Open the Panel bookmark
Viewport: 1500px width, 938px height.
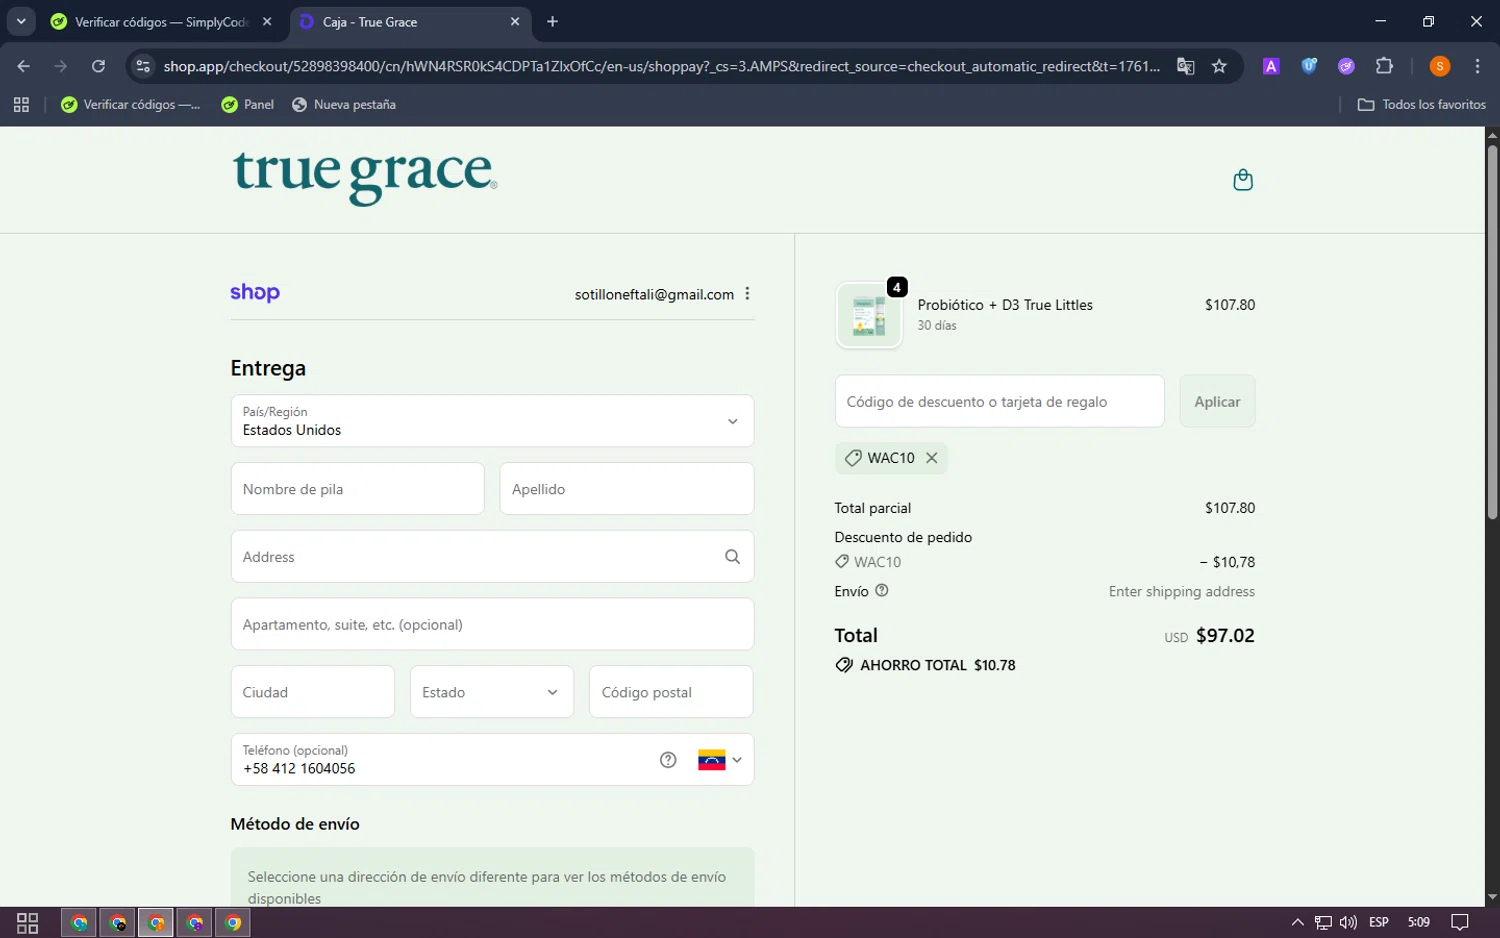(x=248, y=104)
